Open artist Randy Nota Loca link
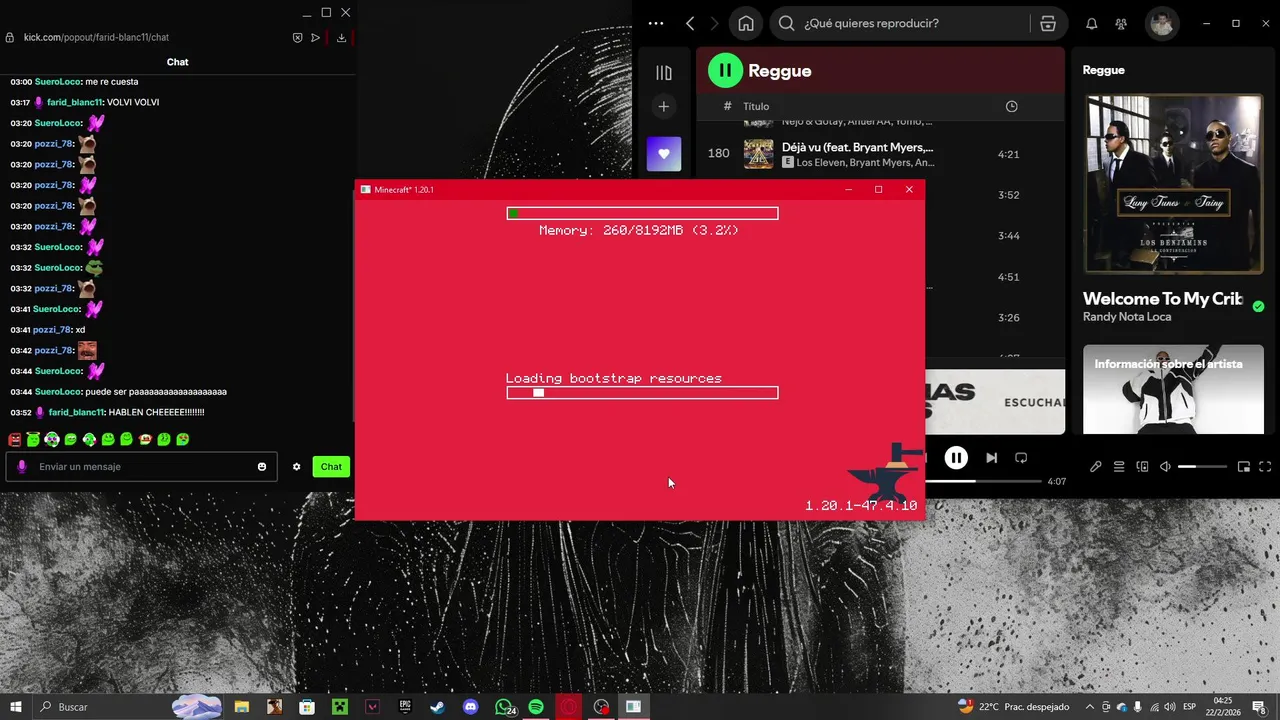The height and width of the screenshot is (720, 1280). pyautogui.click(x=1127, y=317)
